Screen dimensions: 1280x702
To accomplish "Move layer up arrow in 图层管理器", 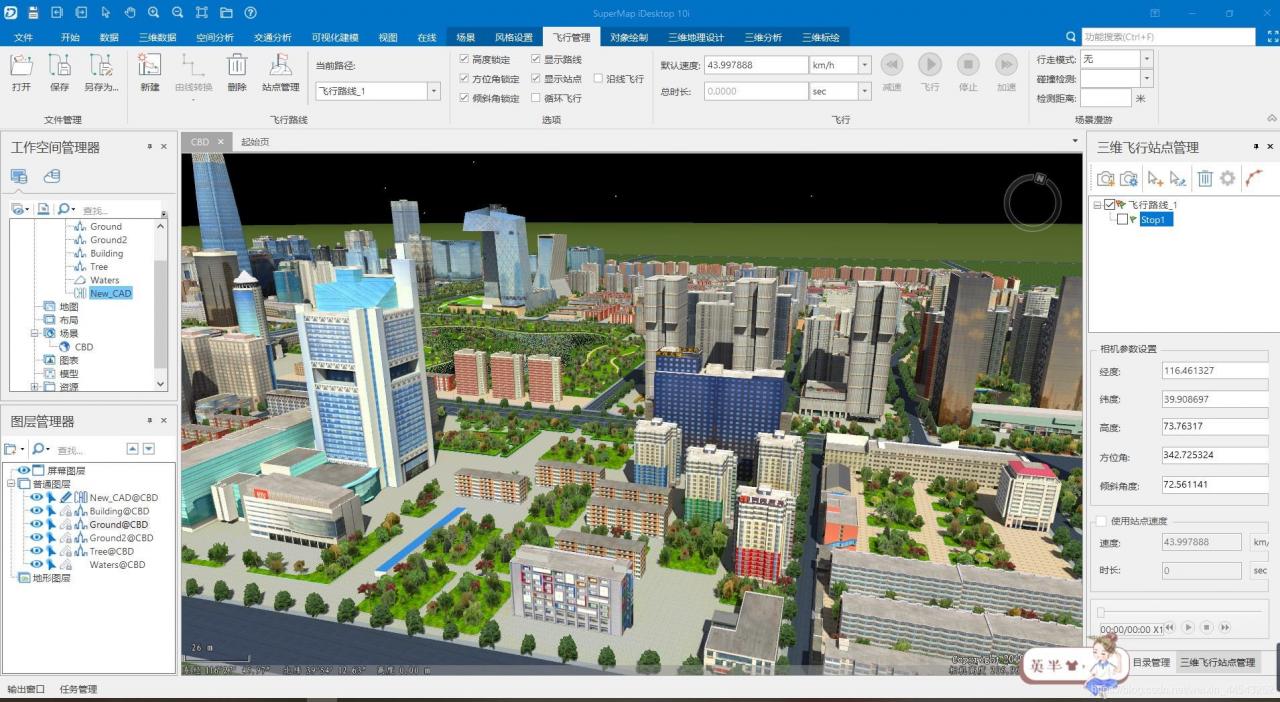I will [132, 449].
